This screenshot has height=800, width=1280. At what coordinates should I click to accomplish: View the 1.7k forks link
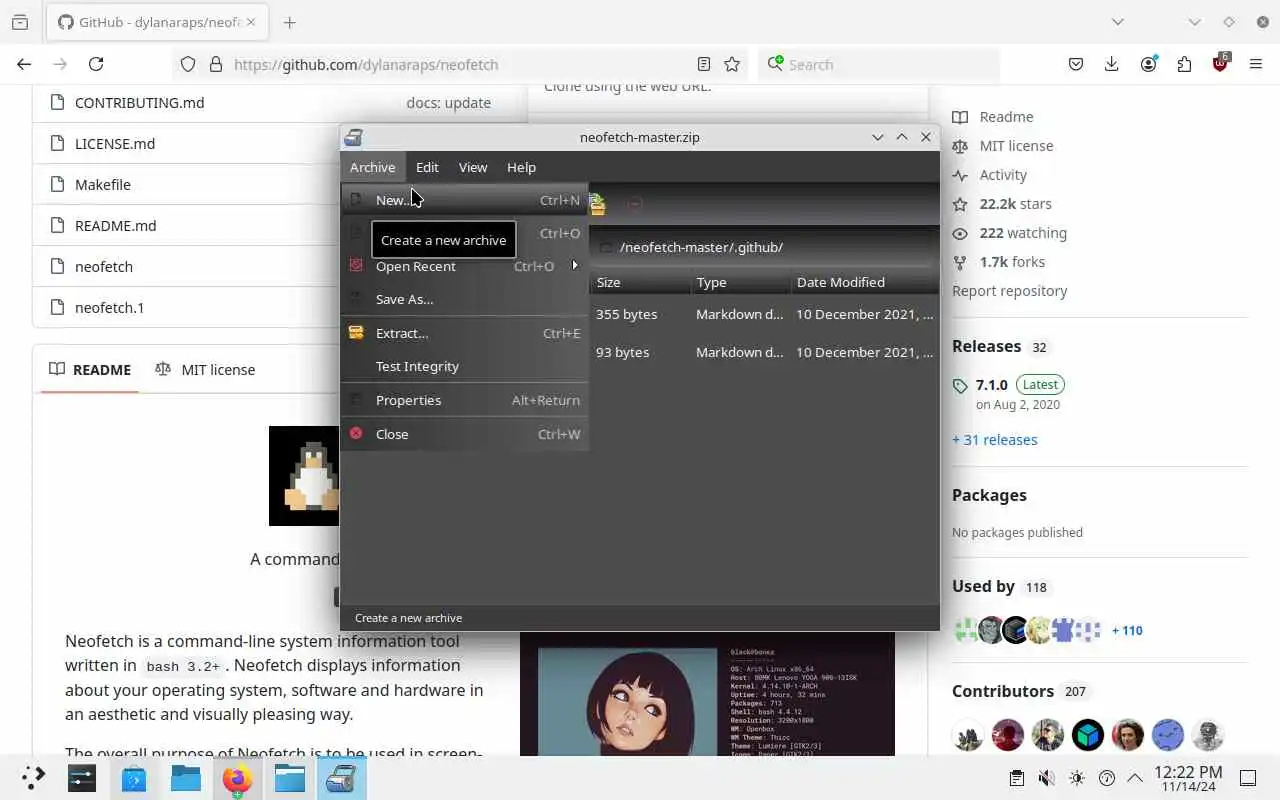(999, 261)
